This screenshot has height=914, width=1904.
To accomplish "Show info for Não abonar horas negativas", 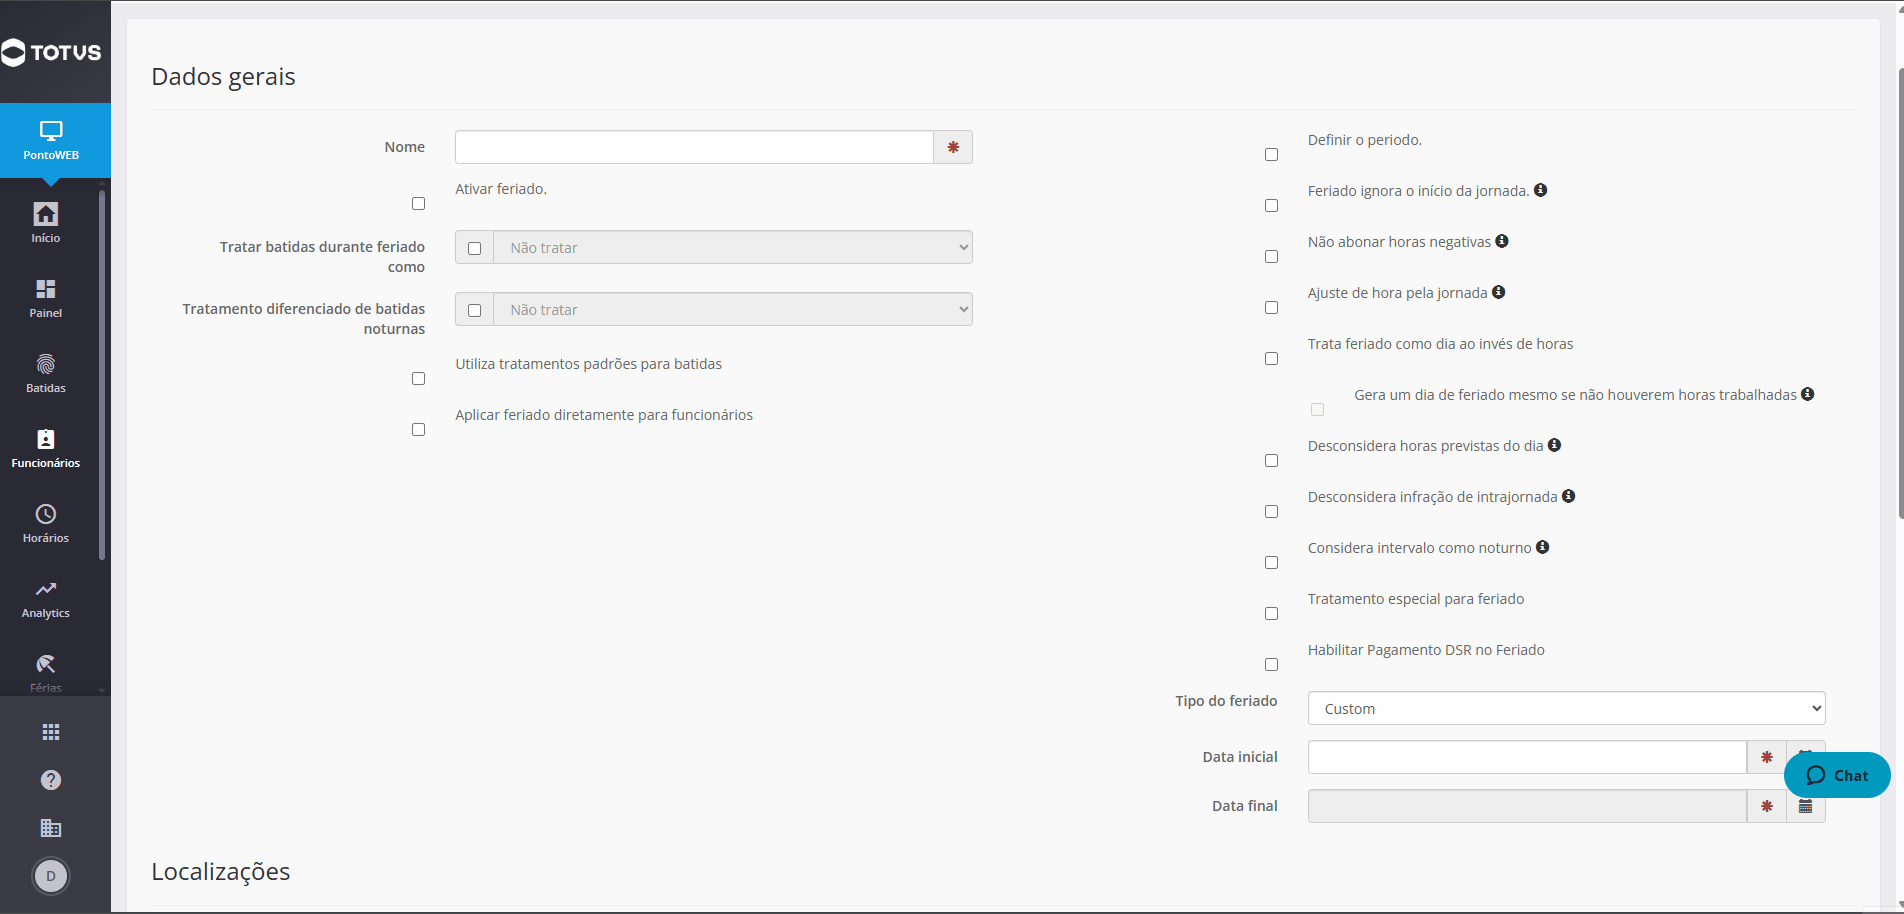I will click(x=1502, y=241).
